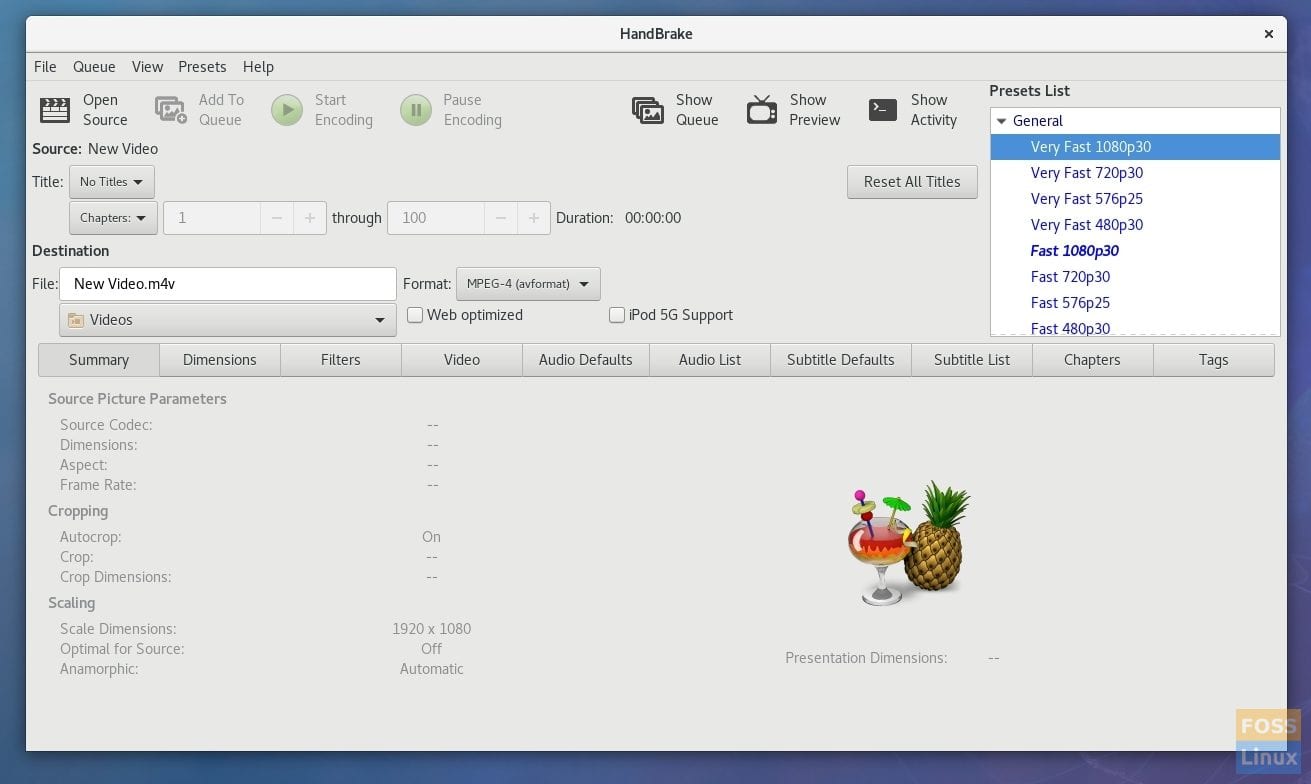Select the Fast 720p30 preset

1135,277
